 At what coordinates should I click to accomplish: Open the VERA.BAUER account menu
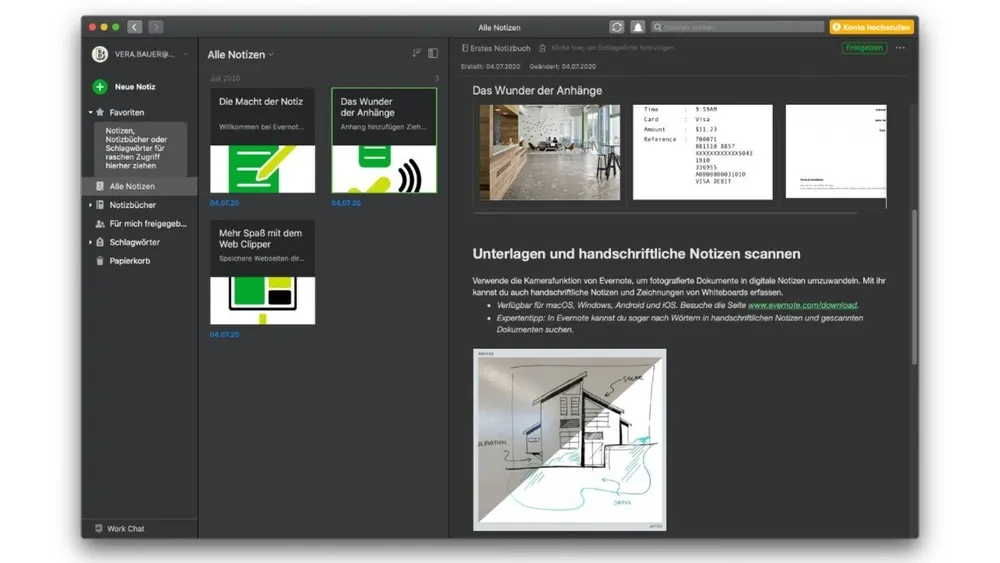[140, 54]
